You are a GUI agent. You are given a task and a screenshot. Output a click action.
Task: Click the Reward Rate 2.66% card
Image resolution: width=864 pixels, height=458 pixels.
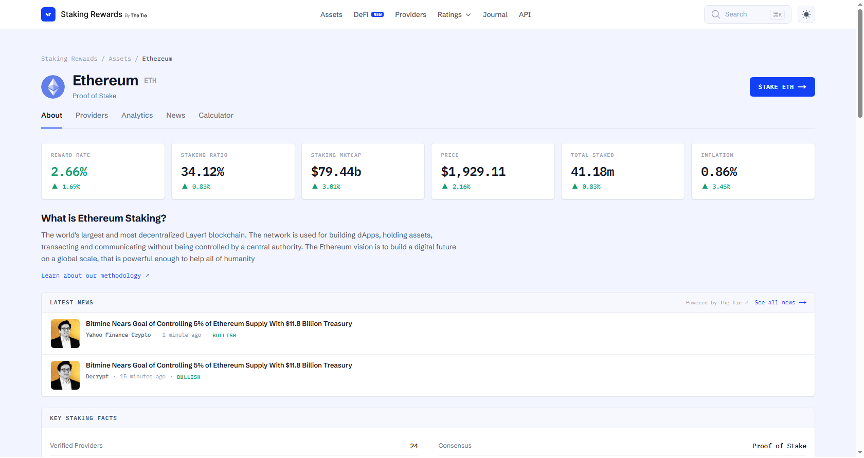pyautogui.click(x=103, y=171)
